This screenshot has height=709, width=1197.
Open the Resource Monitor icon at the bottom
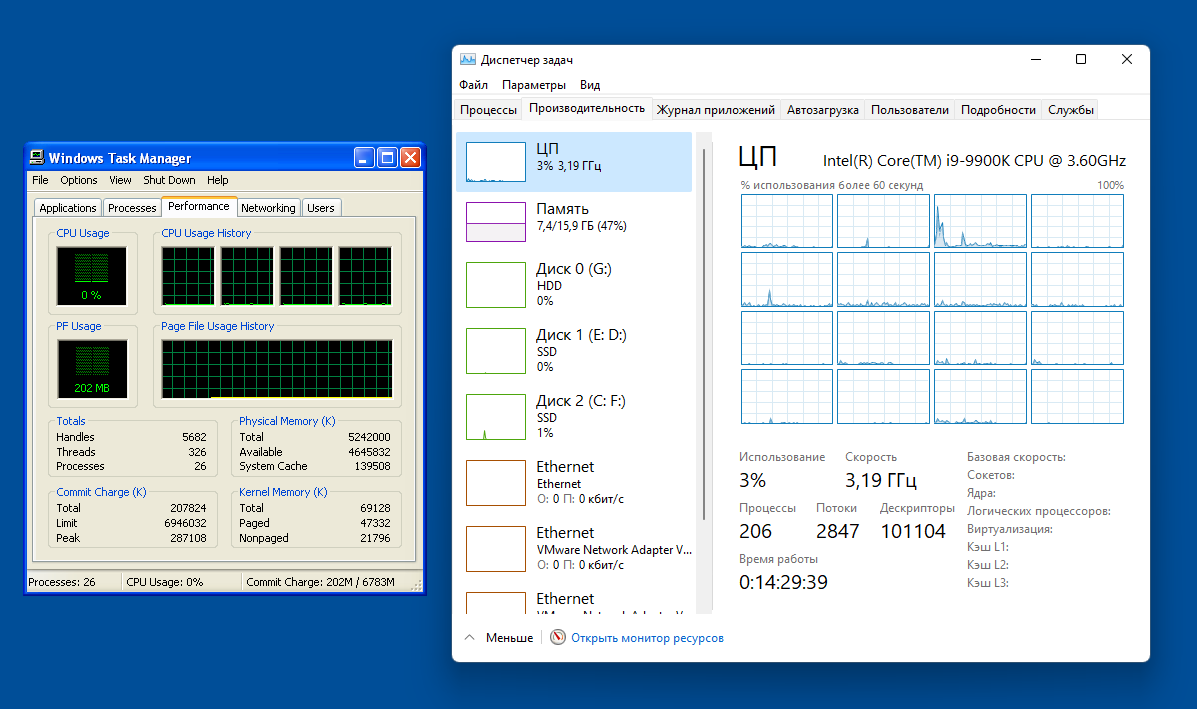(x=558, y=637)
